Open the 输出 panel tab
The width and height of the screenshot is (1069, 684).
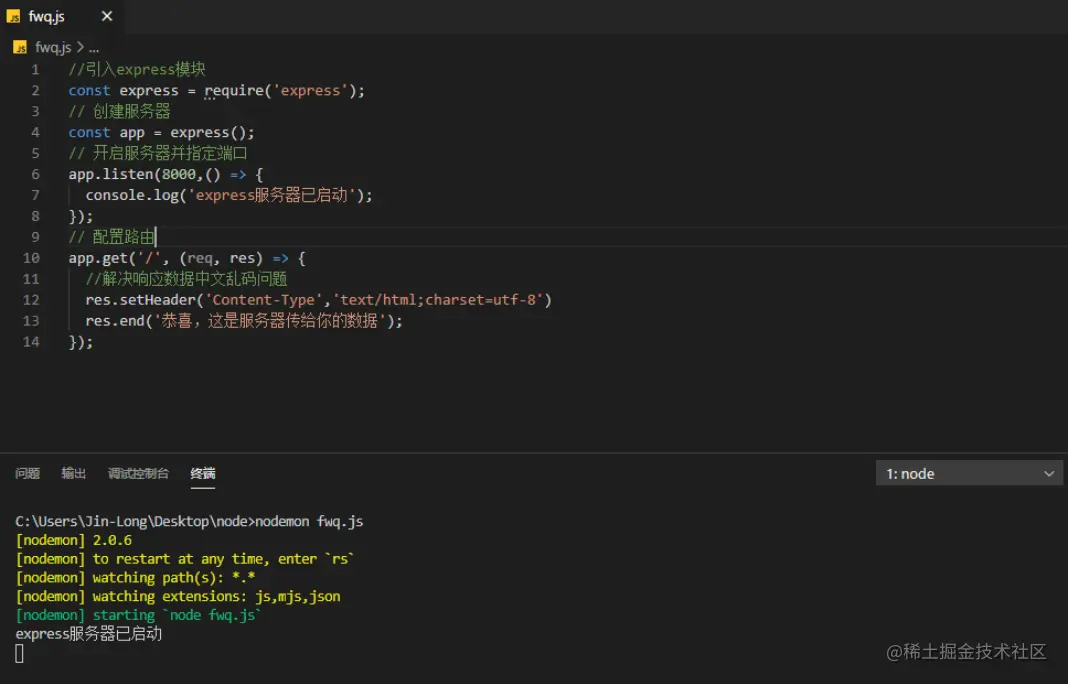74,474
